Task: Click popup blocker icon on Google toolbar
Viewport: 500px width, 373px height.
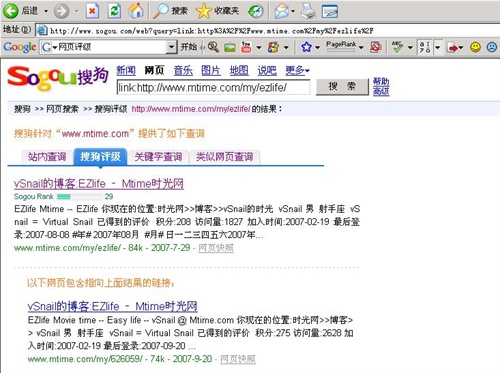Action: (376, 47)
